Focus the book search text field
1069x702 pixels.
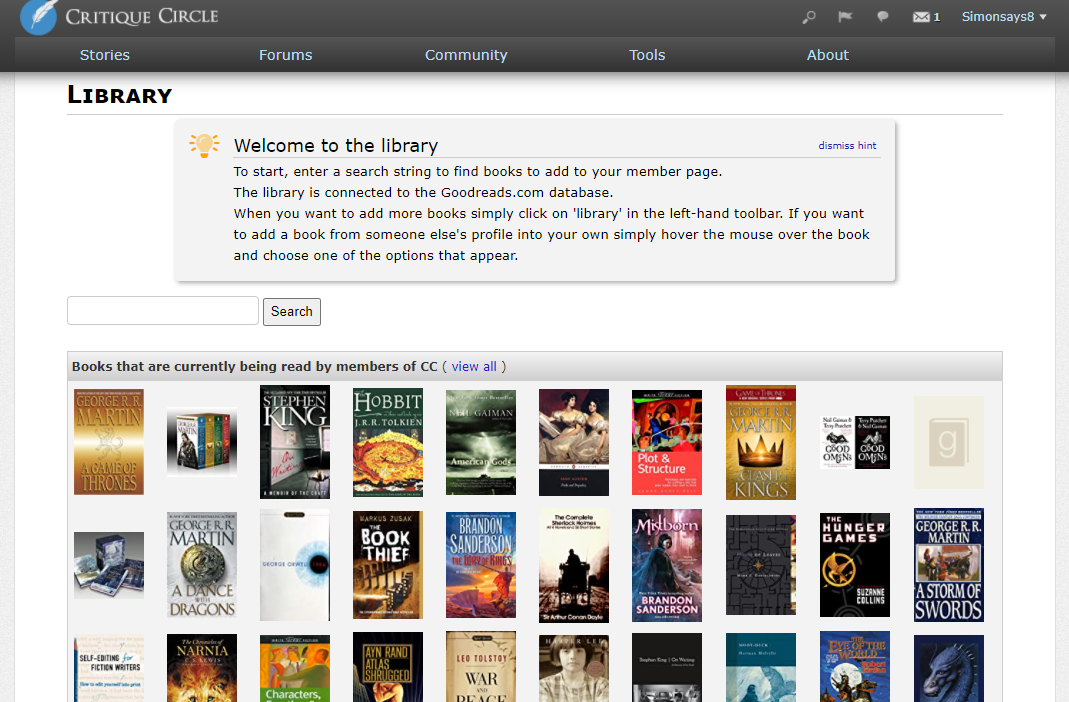pyautogui.click(x=163, y=311)
